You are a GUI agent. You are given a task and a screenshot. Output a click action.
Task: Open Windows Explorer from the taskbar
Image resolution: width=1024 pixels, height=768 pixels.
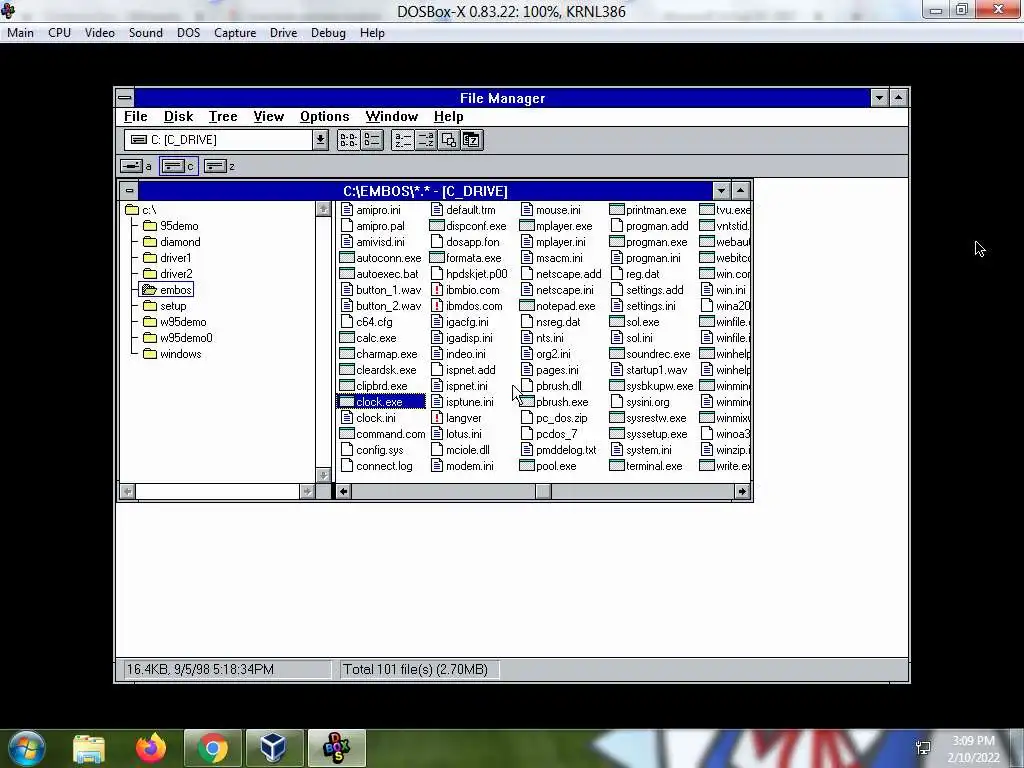pyautogui.click(x=89, y=748)
